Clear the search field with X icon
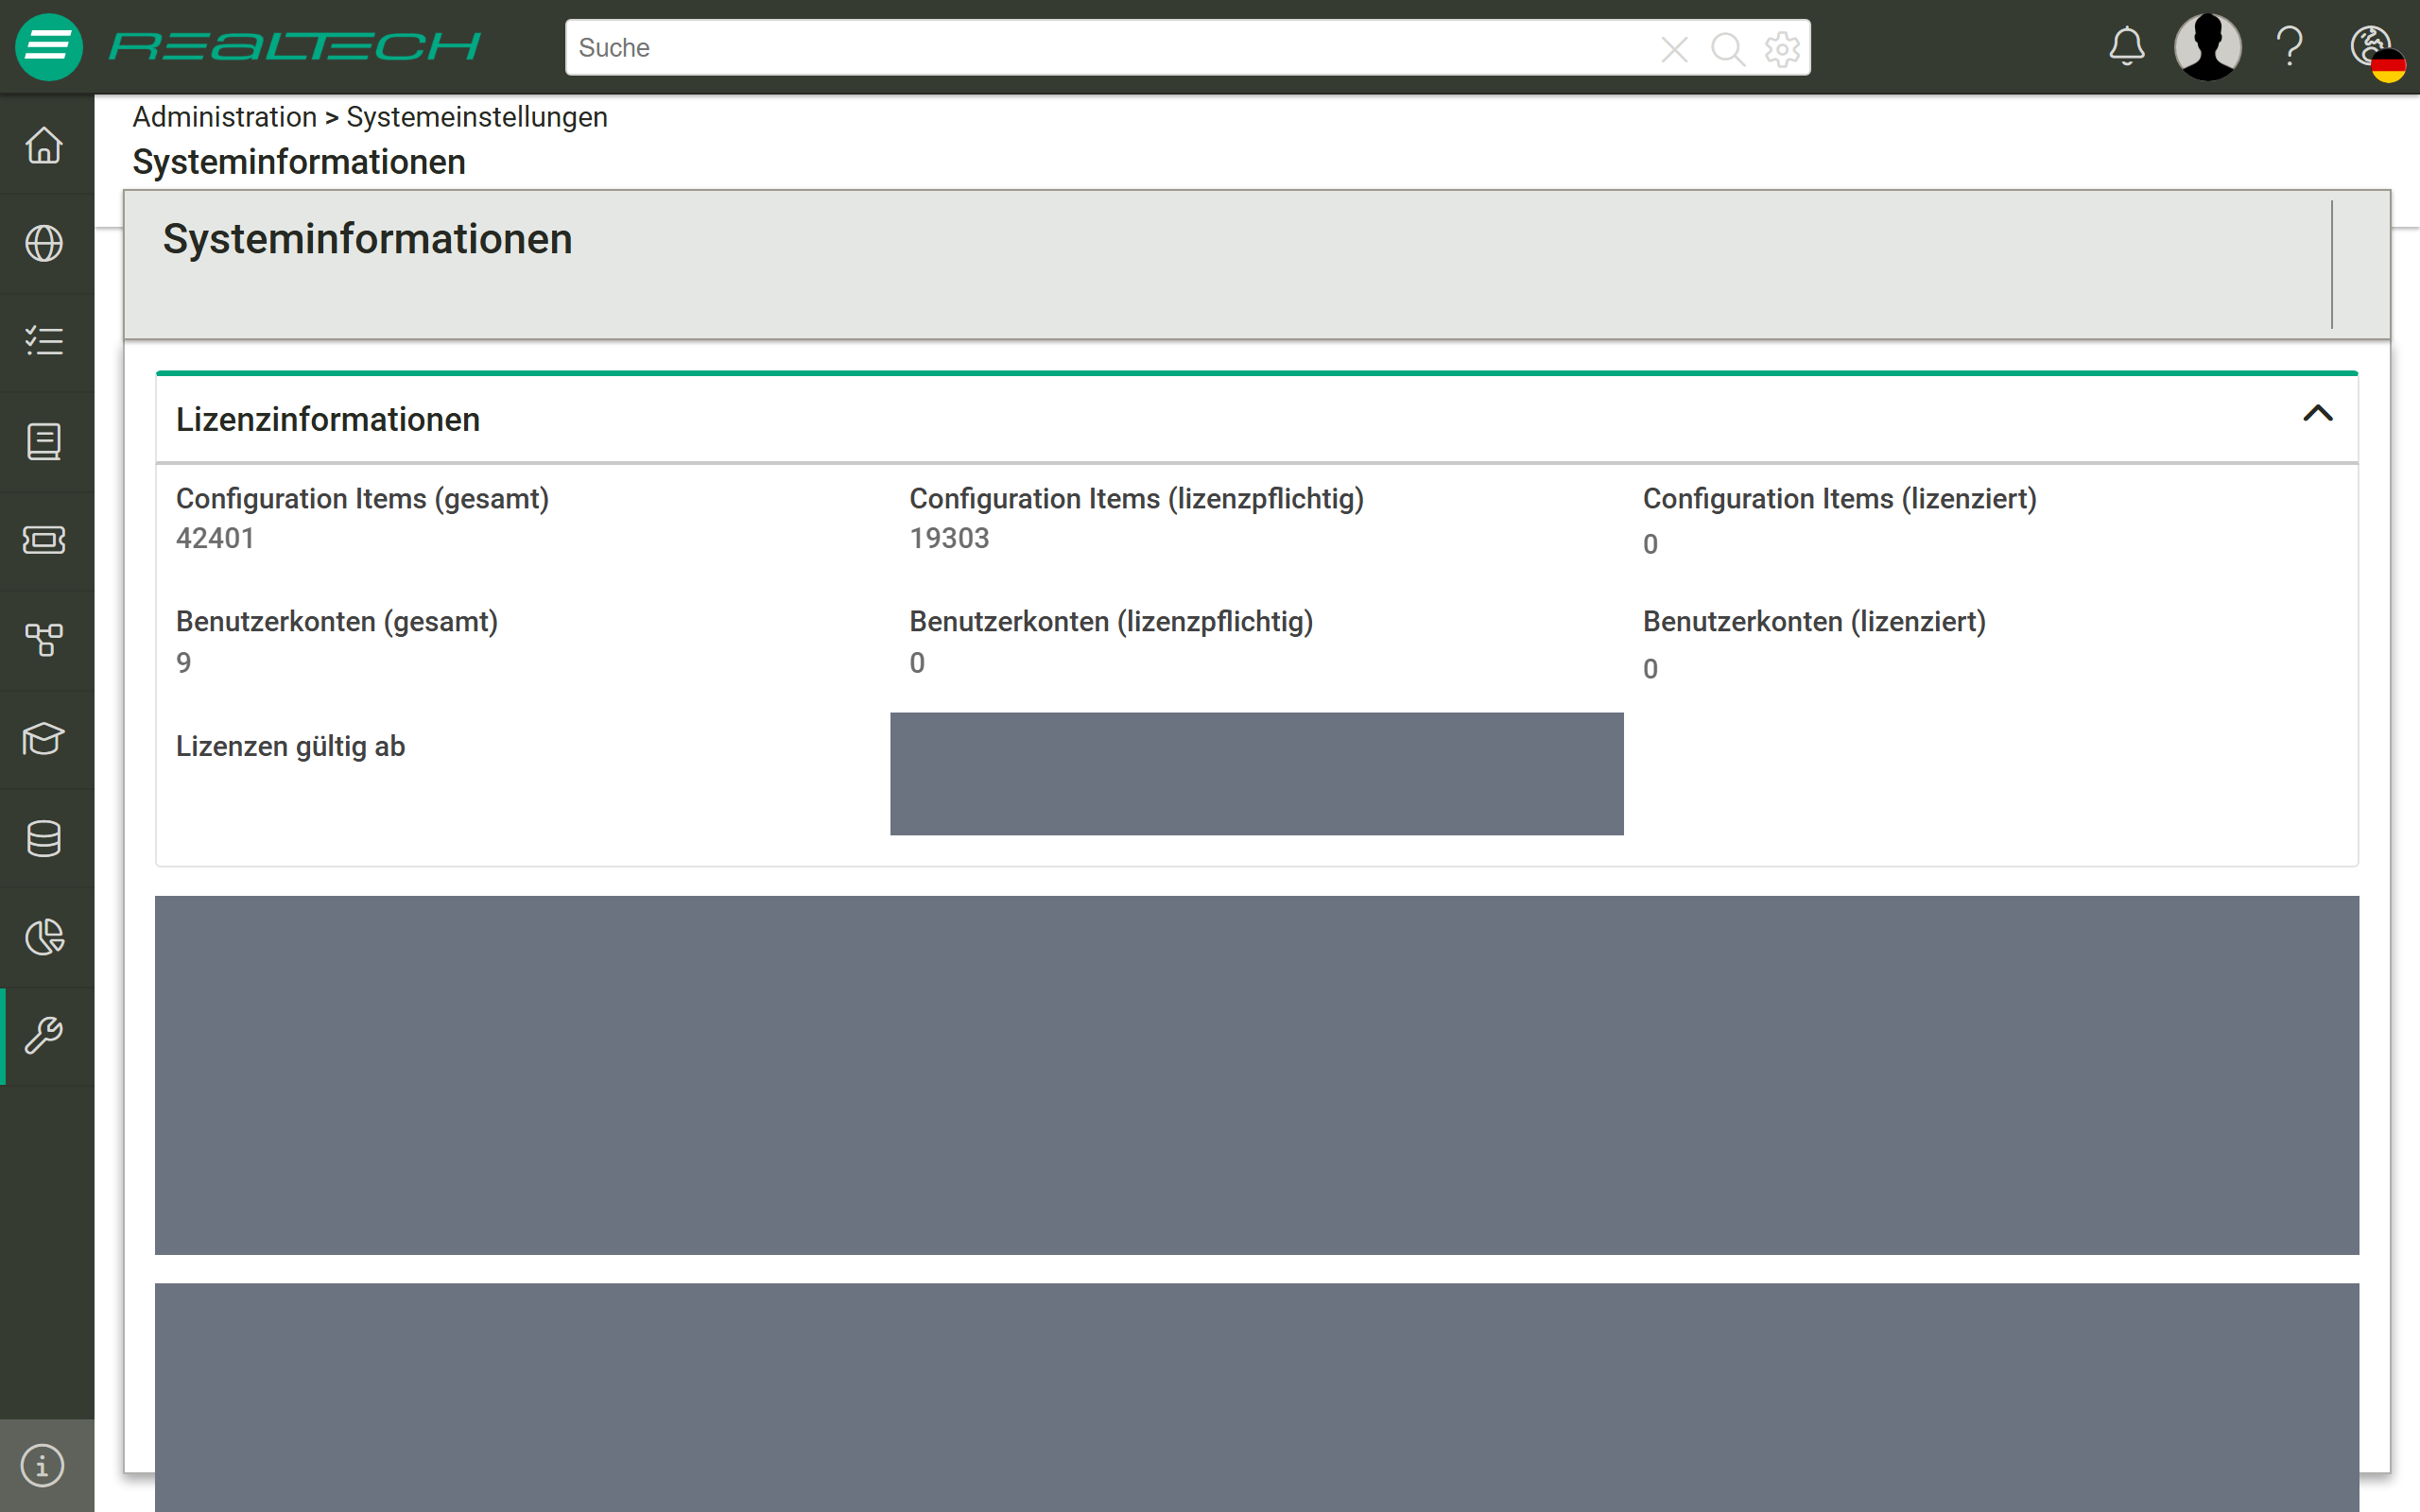 click(x=1674, y=48)
